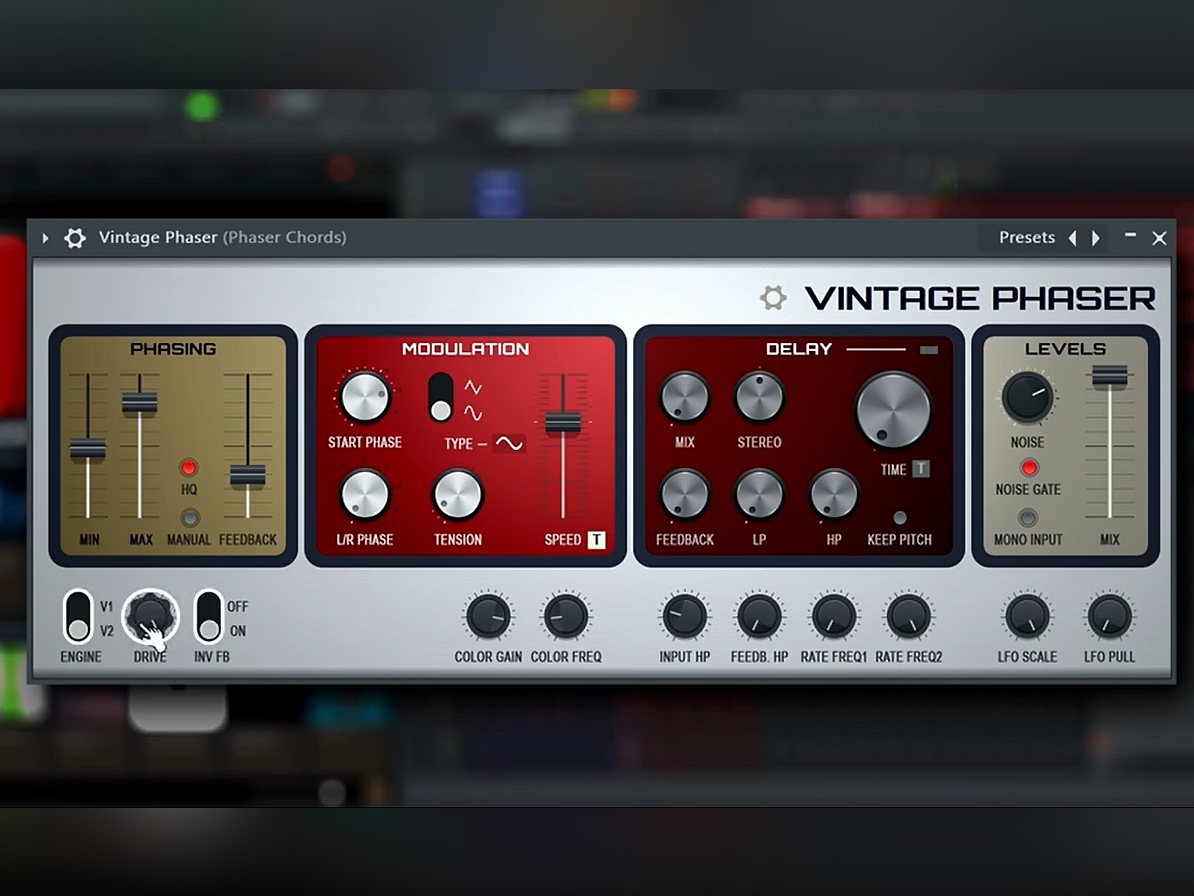Click the large "VINTAGE PHASER" logo text

coord(980,298)
